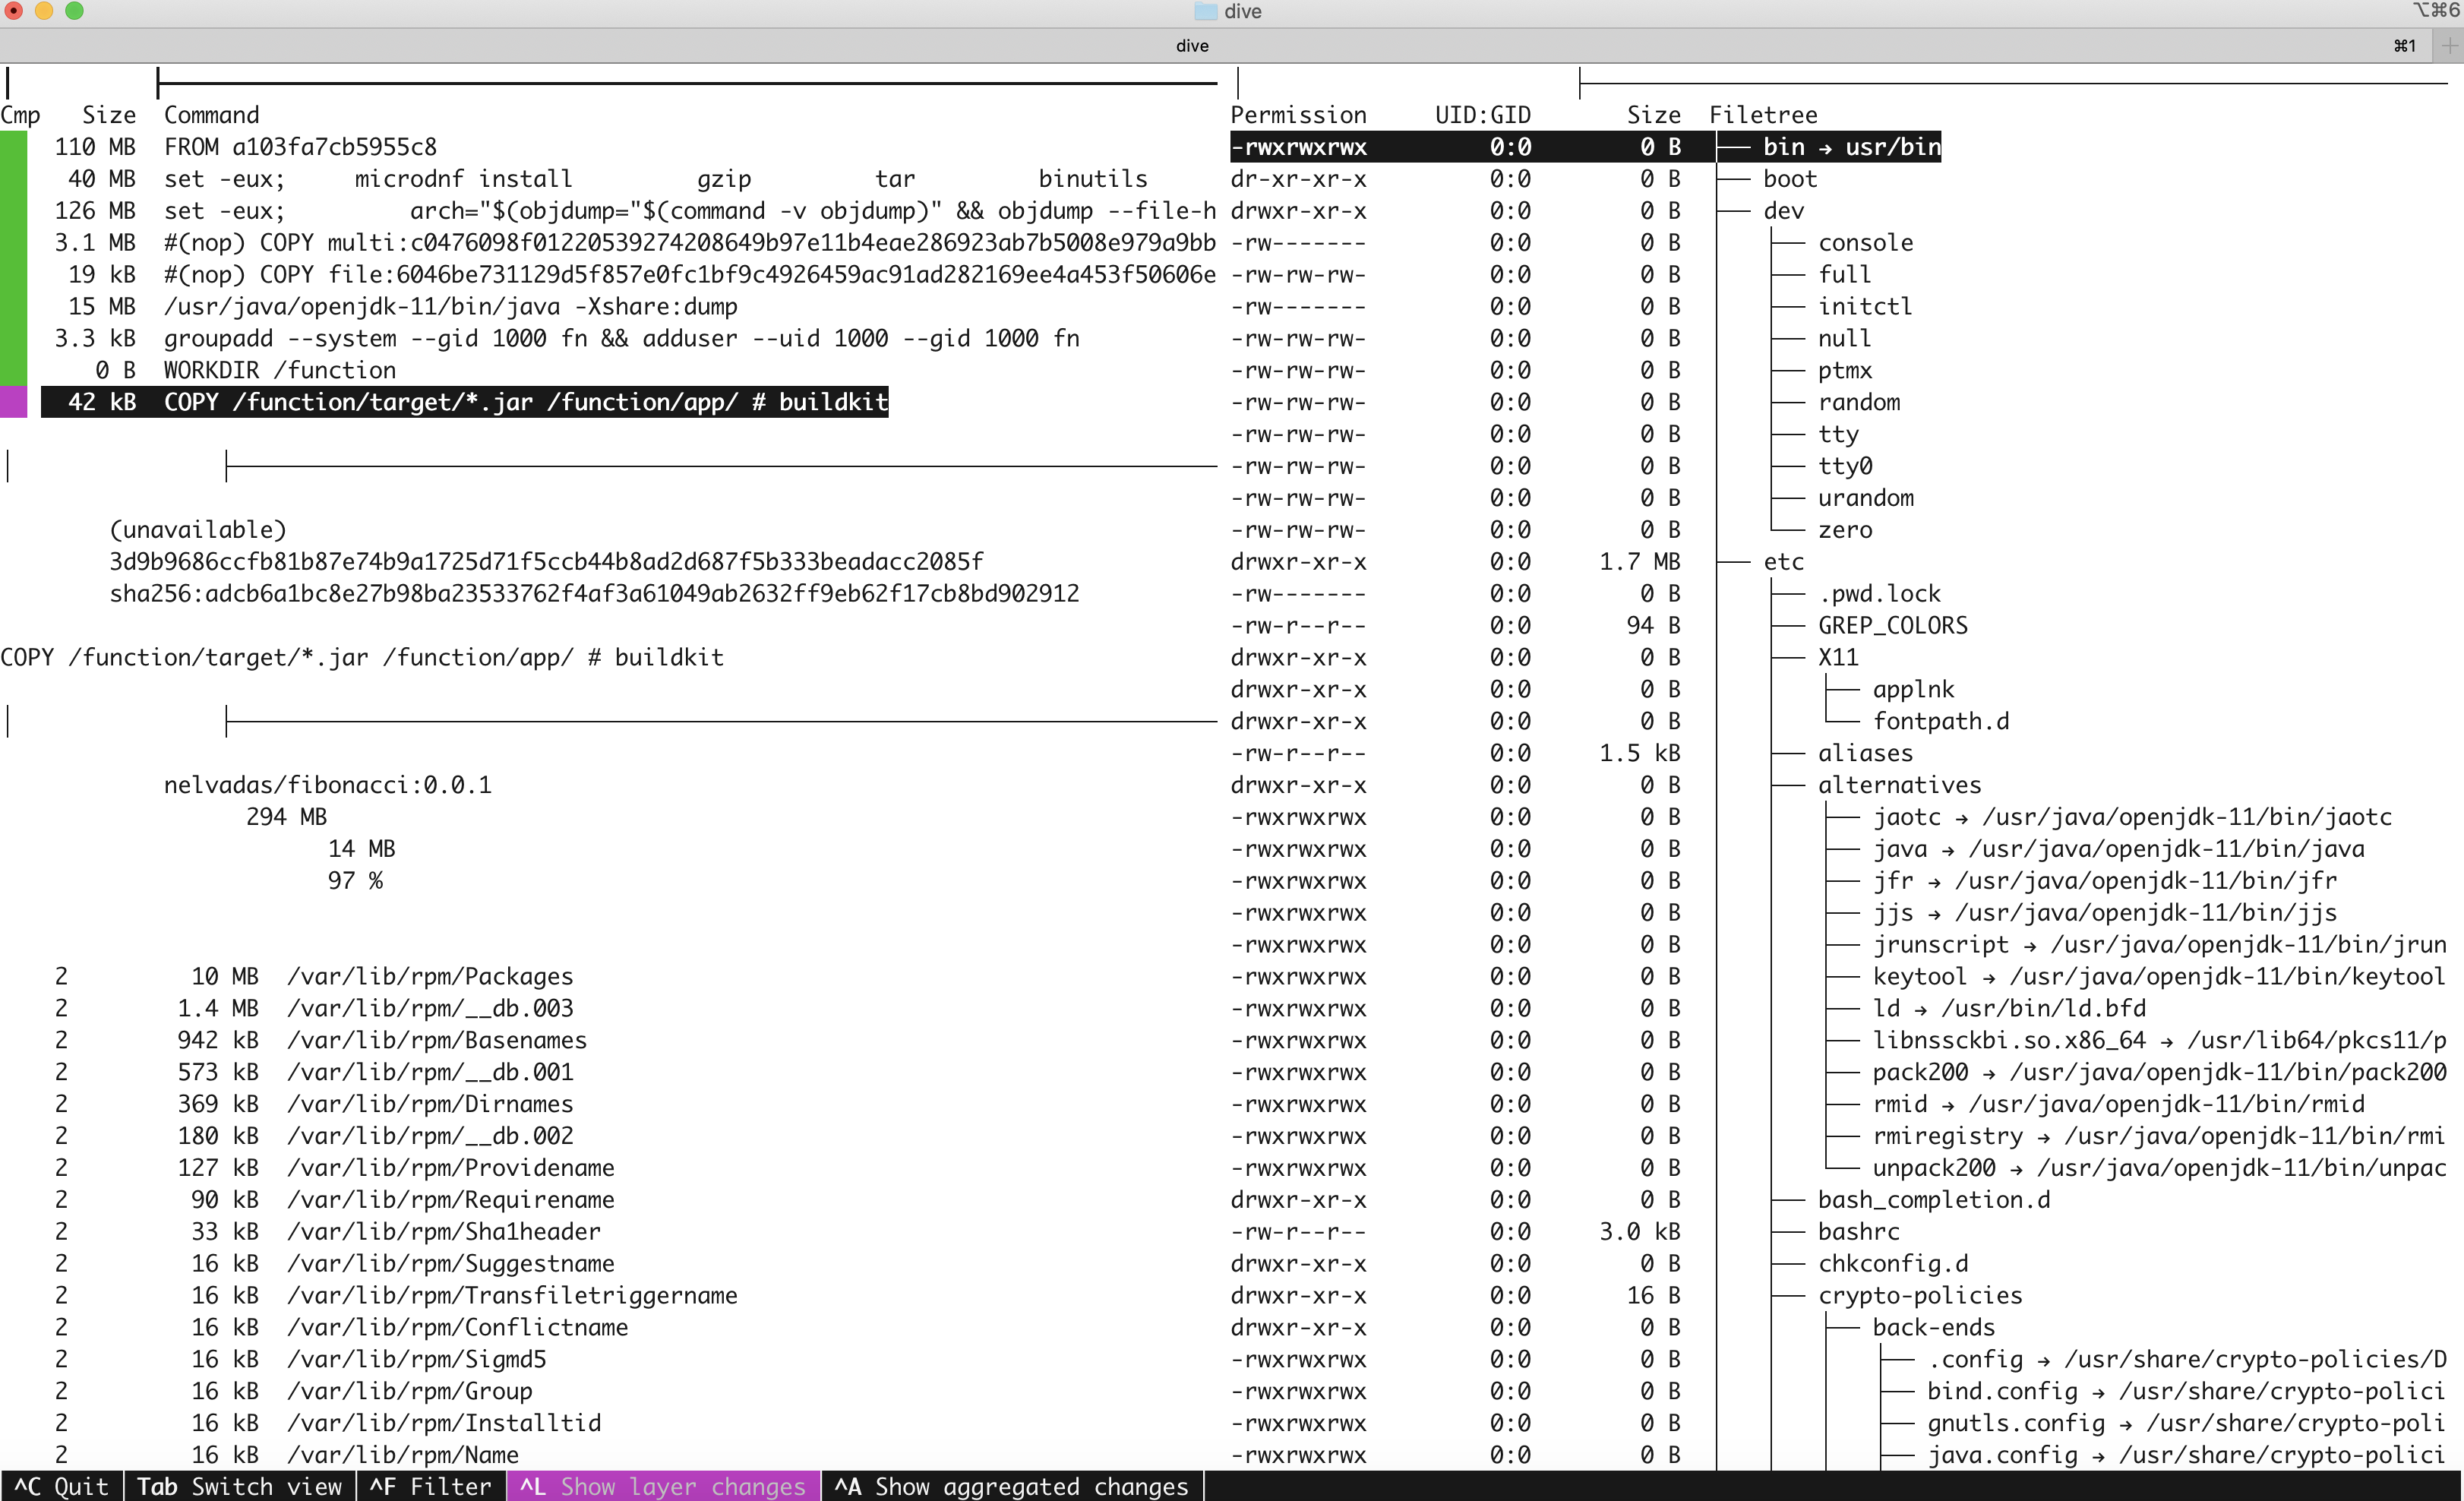Select /var/lib/rpm/Providename row

point(335,1168)
